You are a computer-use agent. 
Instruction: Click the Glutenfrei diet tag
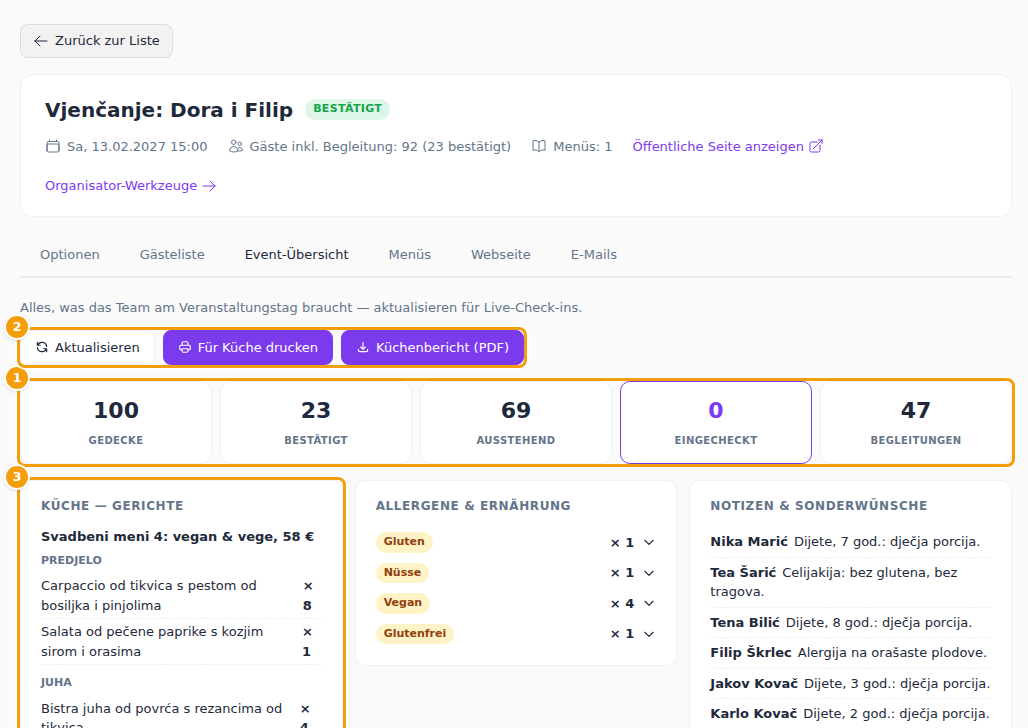pos(415,634)
